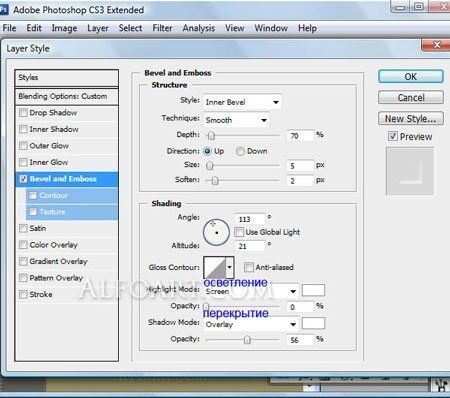Check Use Global Light
The width and height of the screenshot is (450, 398).
point(239,232)
